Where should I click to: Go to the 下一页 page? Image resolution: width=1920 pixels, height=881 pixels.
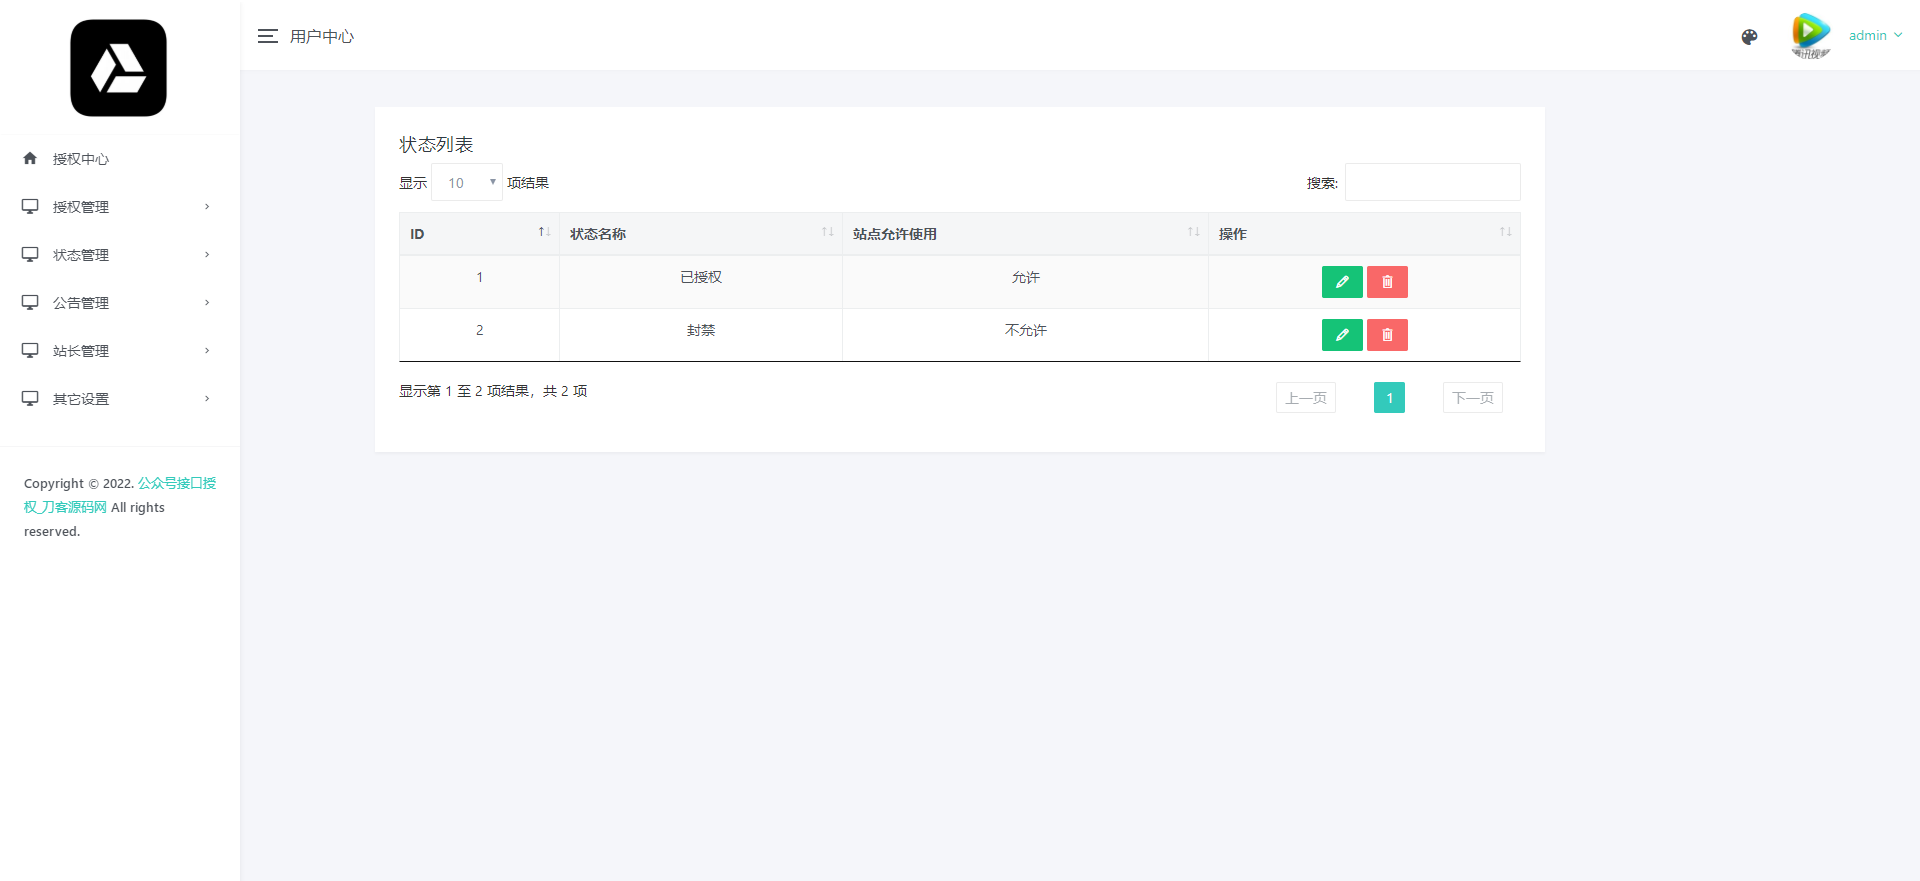click(x=1472, y=398)
